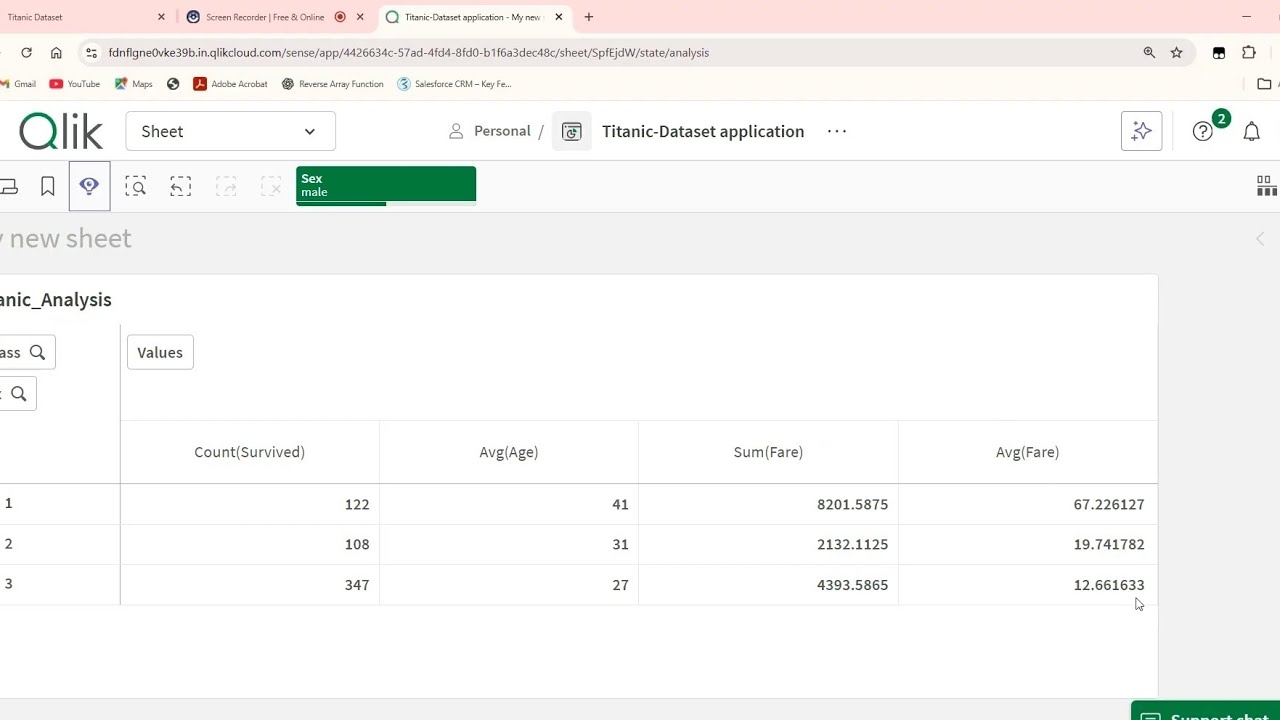Click the Clear all selections icon
The image size is (1280, 720).
coord(271,186)
